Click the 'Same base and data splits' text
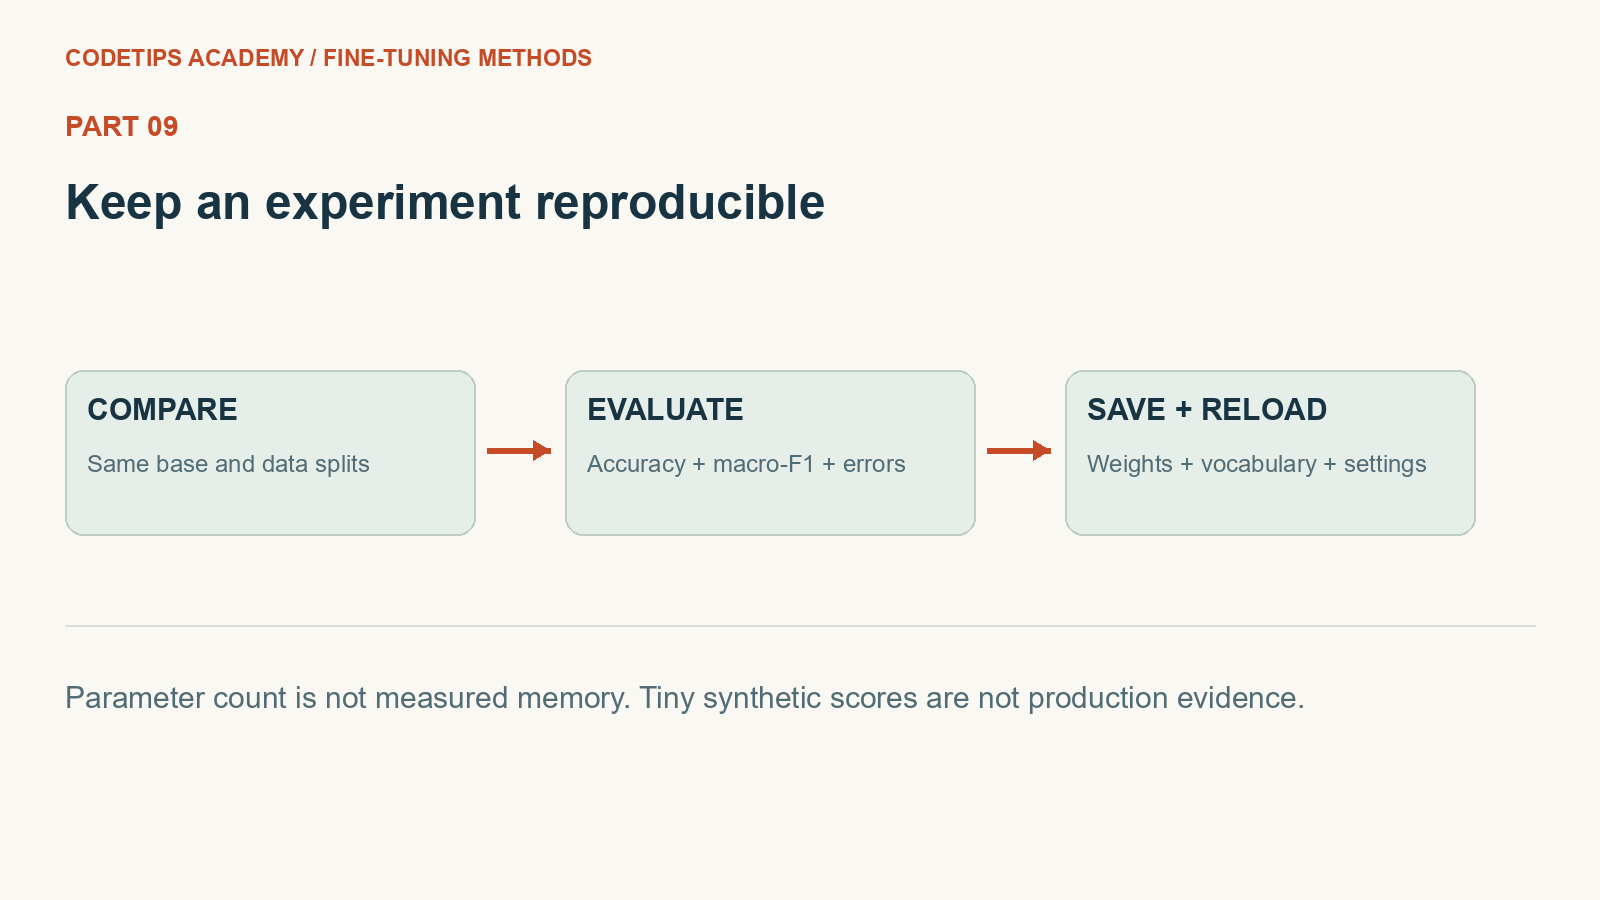Viewport: 1600px width, 900px height. pos(228,464)
